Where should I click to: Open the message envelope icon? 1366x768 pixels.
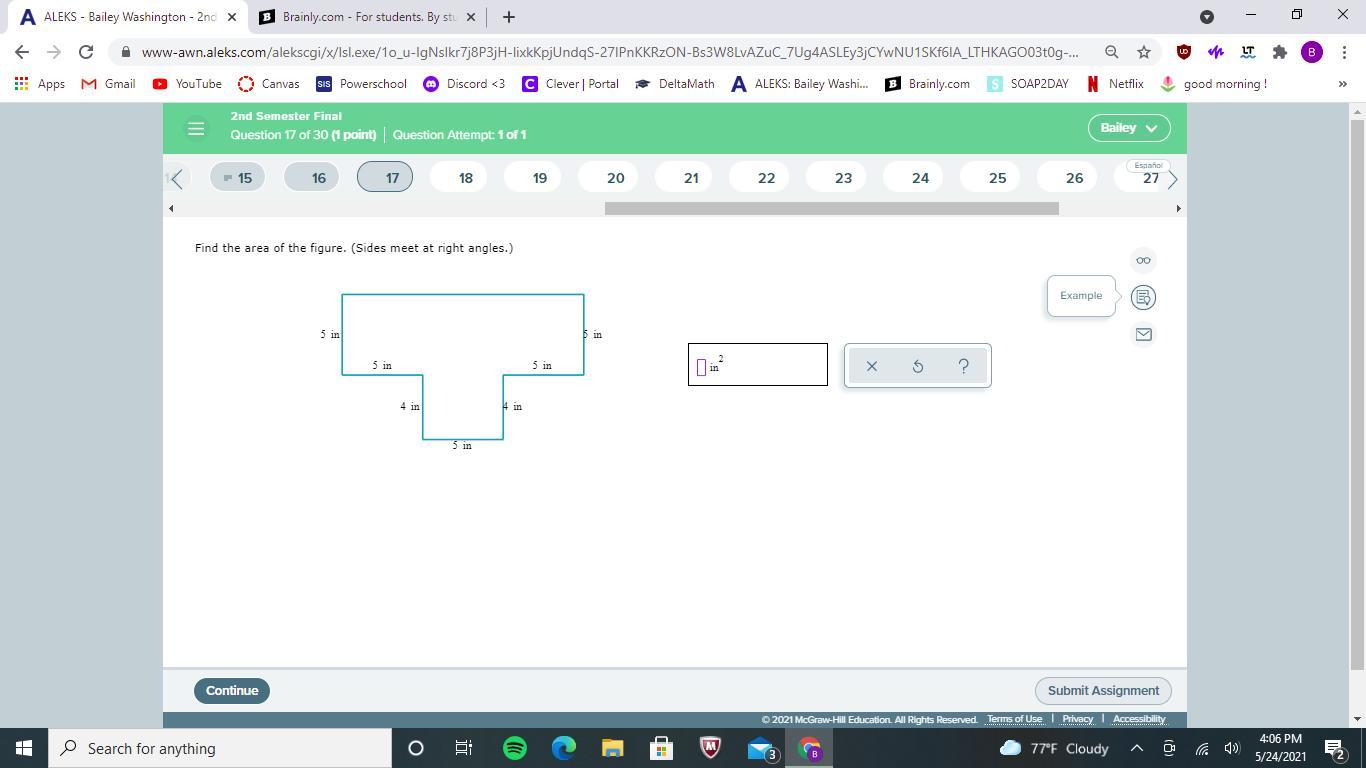coord(1143,334)
